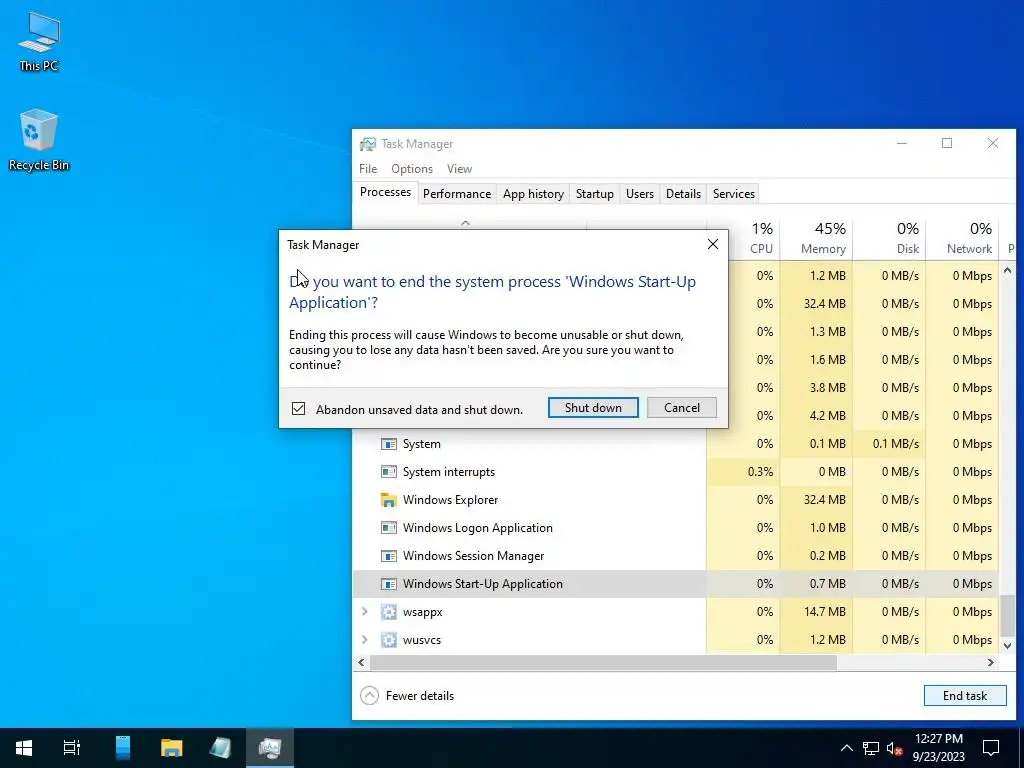
Task: Click the vertical scrollbar down arrow
Action: 1008,645
